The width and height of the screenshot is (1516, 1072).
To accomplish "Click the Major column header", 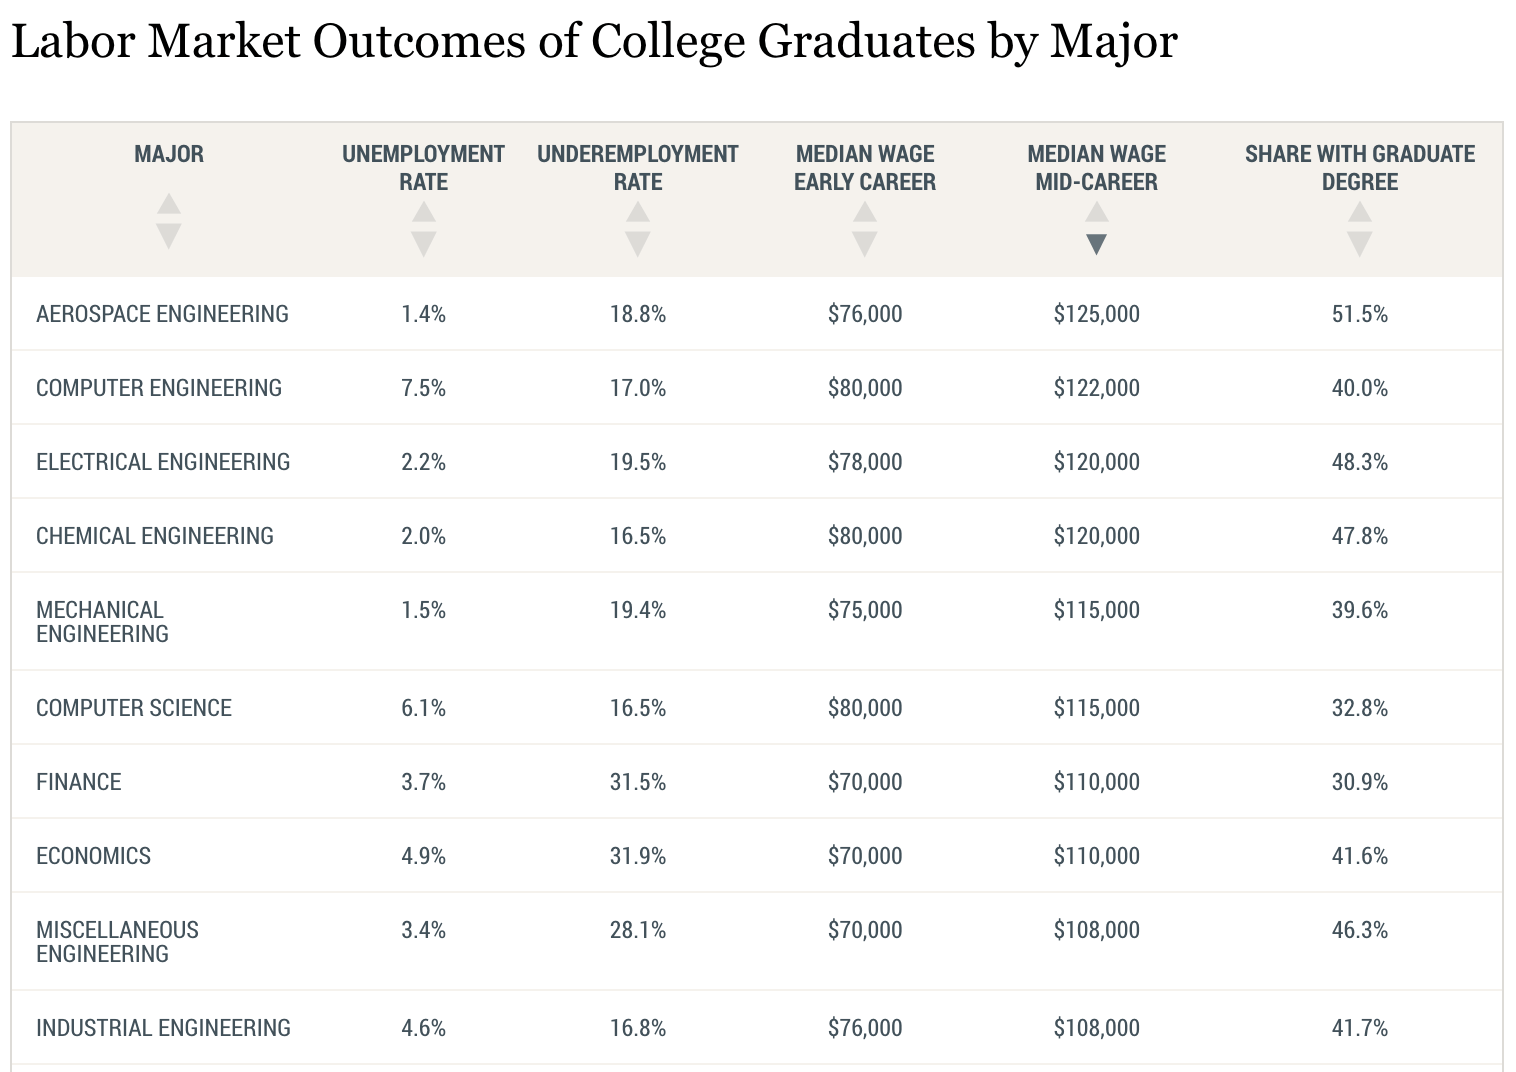I will pyautogui.click(x=169, y=154).
